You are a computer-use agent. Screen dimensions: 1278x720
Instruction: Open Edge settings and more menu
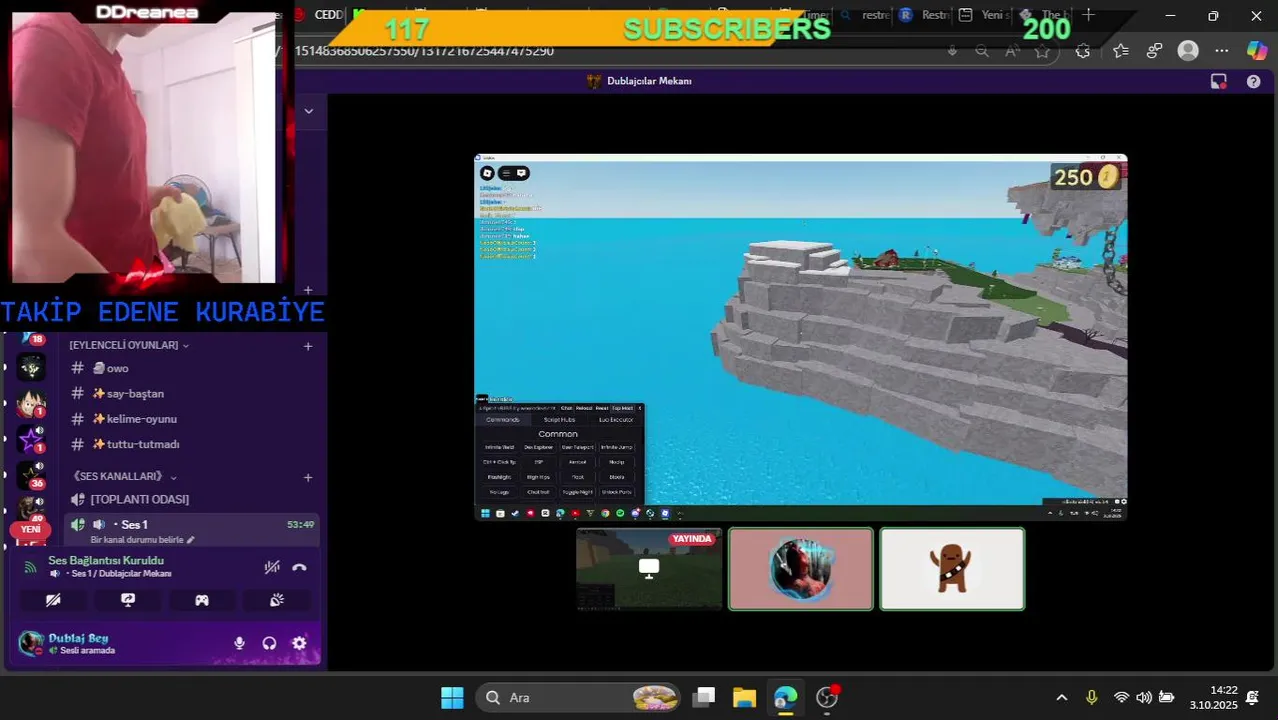[x=1222, y=50]
